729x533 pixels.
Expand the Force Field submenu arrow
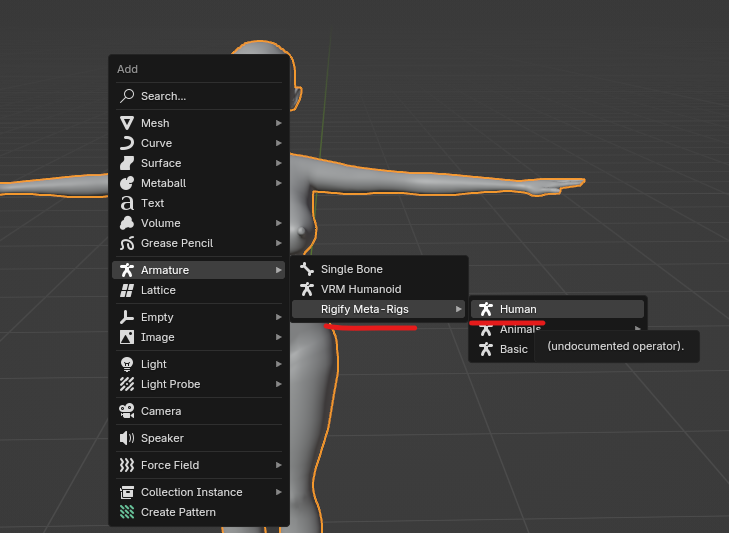[278, 465]
